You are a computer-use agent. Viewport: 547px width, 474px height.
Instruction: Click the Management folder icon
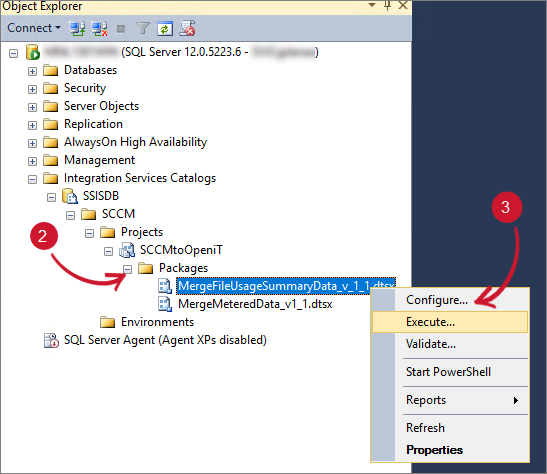[51, 160]
